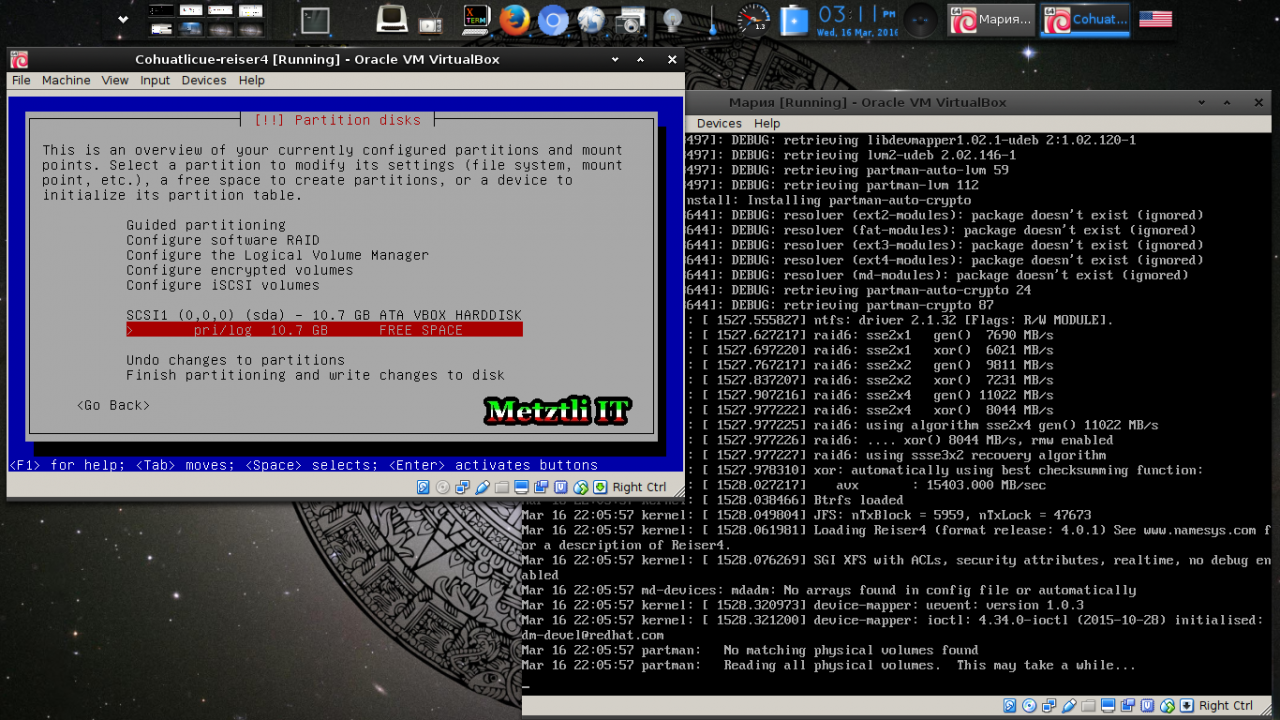Click USB devices icon in Cohuatlicue-reiser4 status bar
Screen dimensions: 1280x720
click(x=482, y=487)
